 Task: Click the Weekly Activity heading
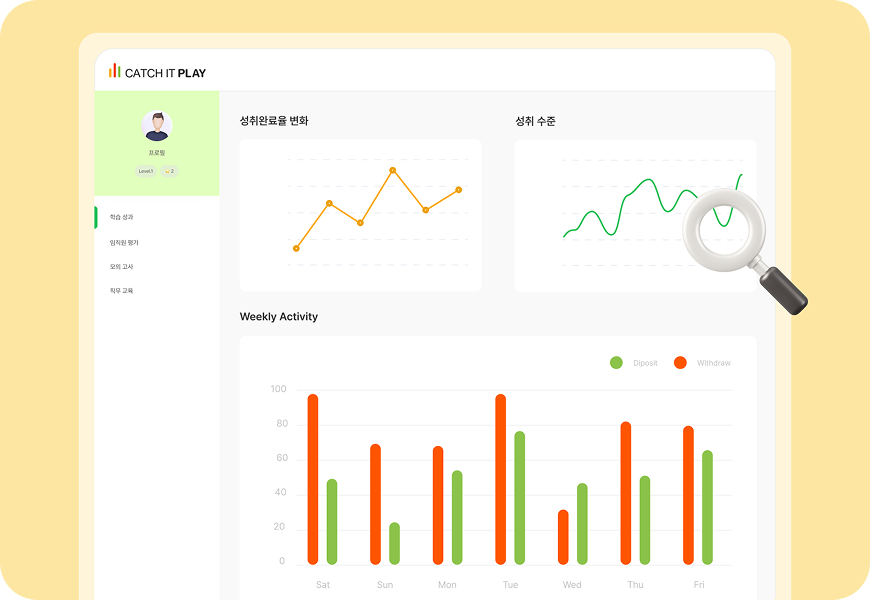point(279,317)
